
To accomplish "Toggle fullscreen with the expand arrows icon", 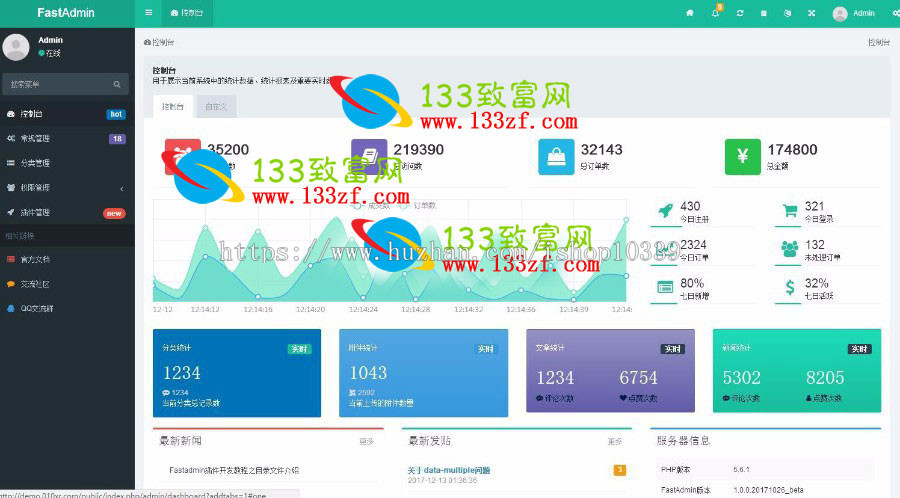I will pyautogui.click(x=812, y=13).
